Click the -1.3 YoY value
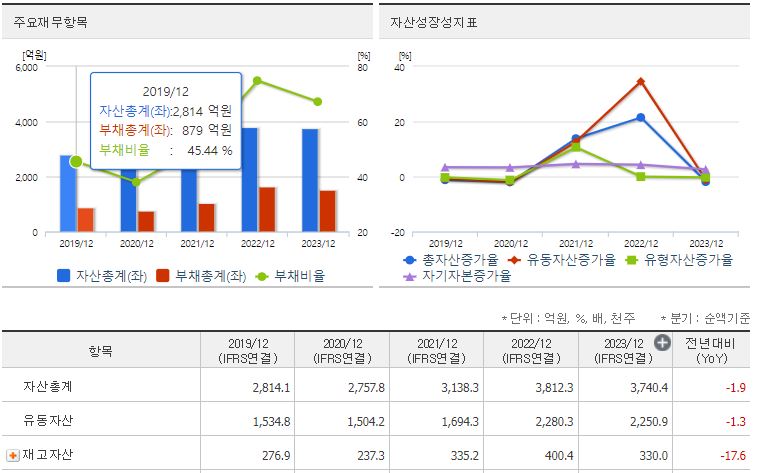Screen dimensions: 757x473 [736, 421]
